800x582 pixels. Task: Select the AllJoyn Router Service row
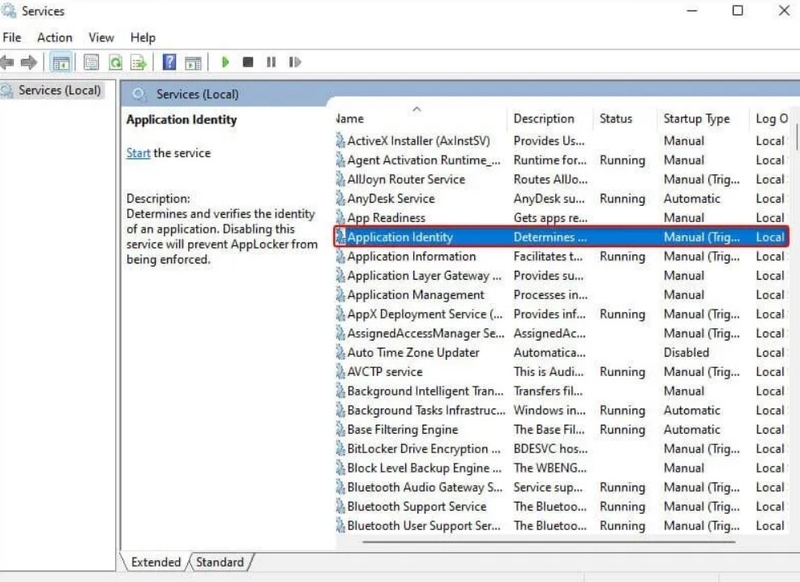point(561,180)
